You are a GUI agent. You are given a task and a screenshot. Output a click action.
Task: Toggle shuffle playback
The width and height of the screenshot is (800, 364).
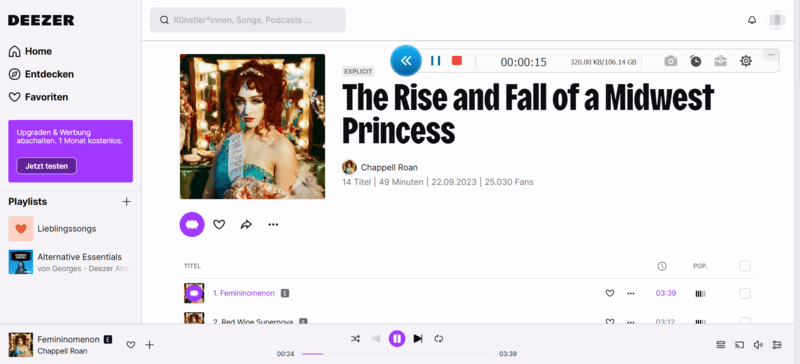[x=356, y=338]
